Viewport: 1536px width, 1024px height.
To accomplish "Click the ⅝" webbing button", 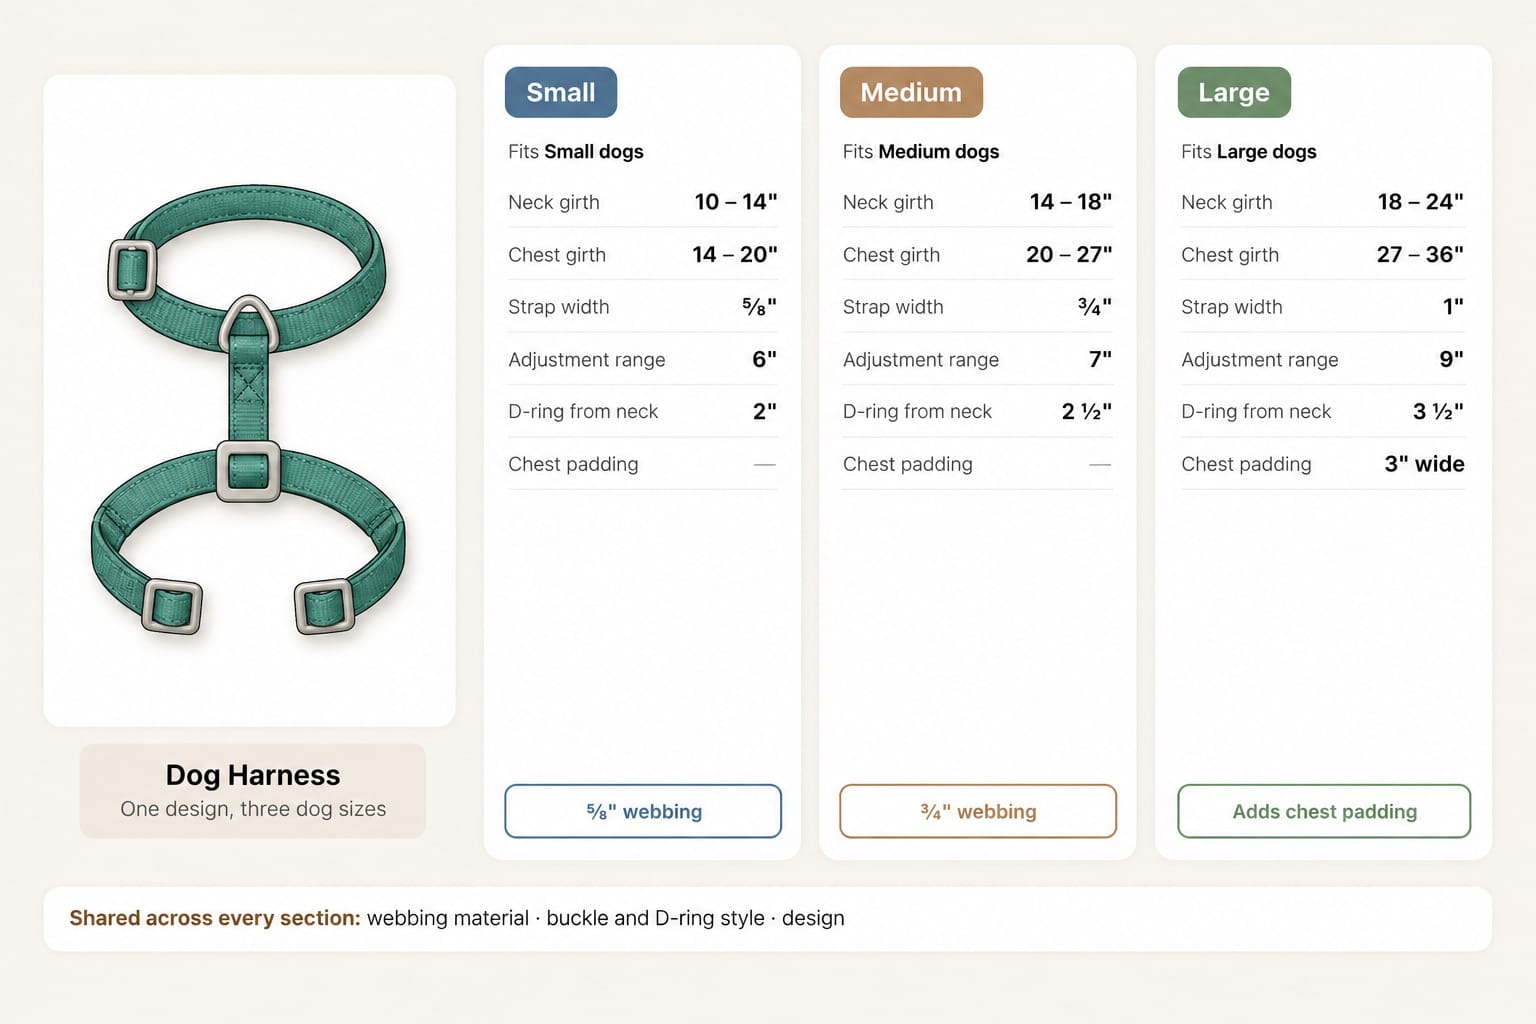I will pos(643,811).
